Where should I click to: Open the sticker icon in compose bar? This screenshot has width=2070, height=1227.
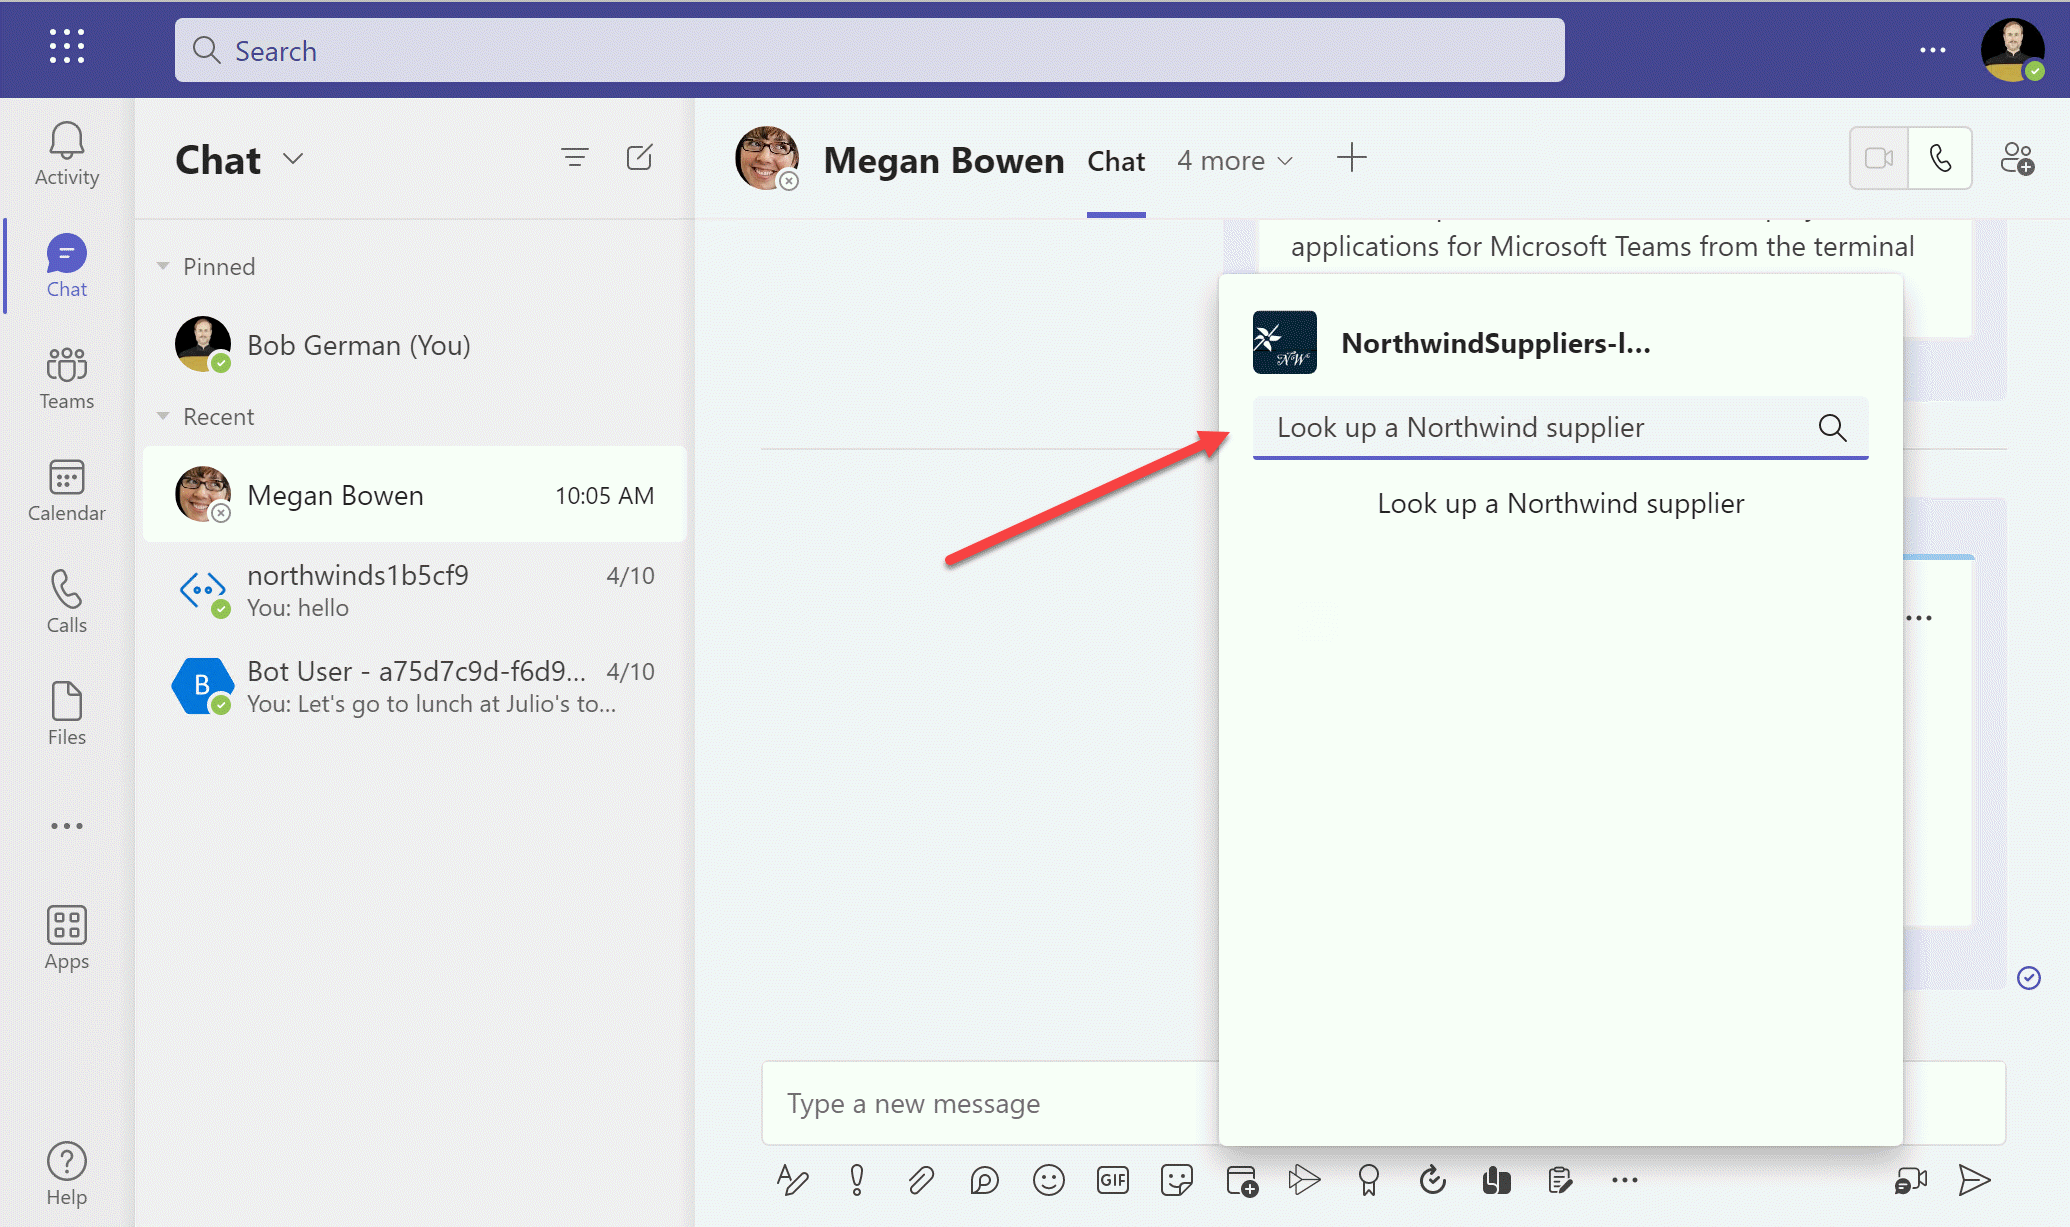click(1179, 1179)
